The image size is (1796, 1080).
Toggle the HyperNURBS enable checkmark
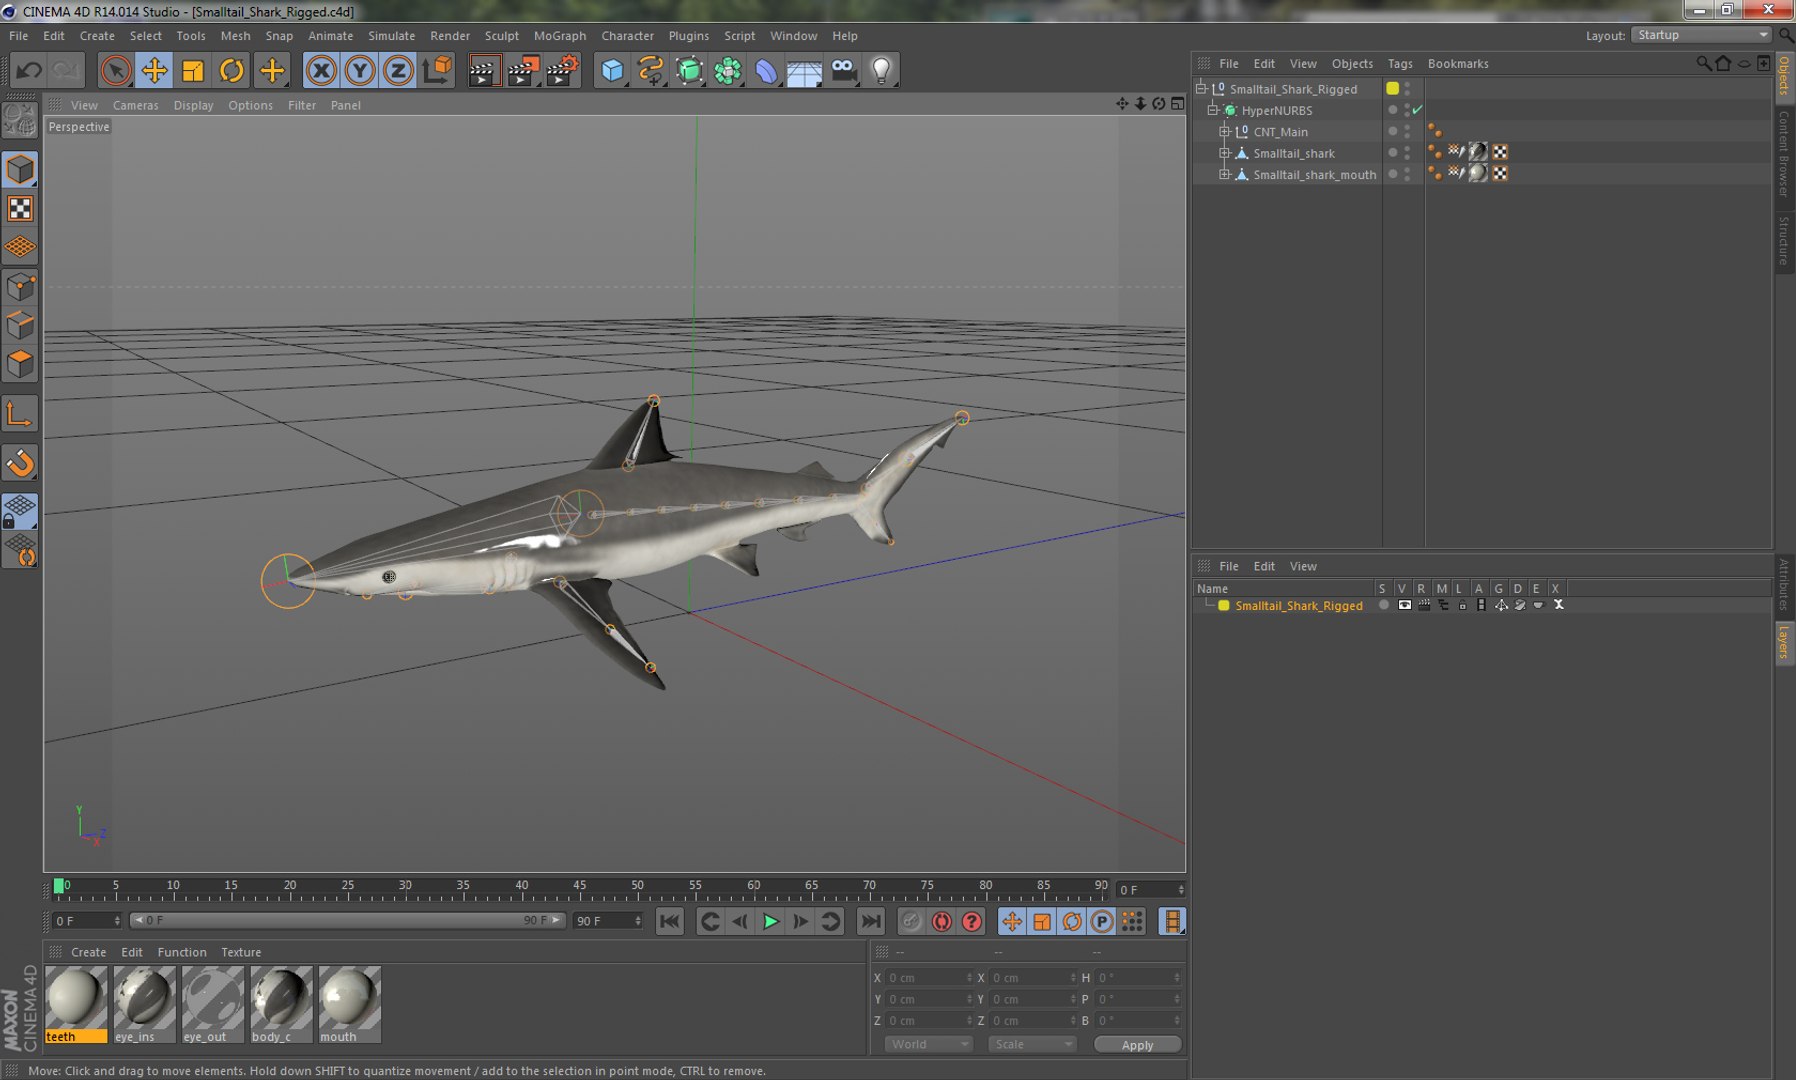(1417, 110)
